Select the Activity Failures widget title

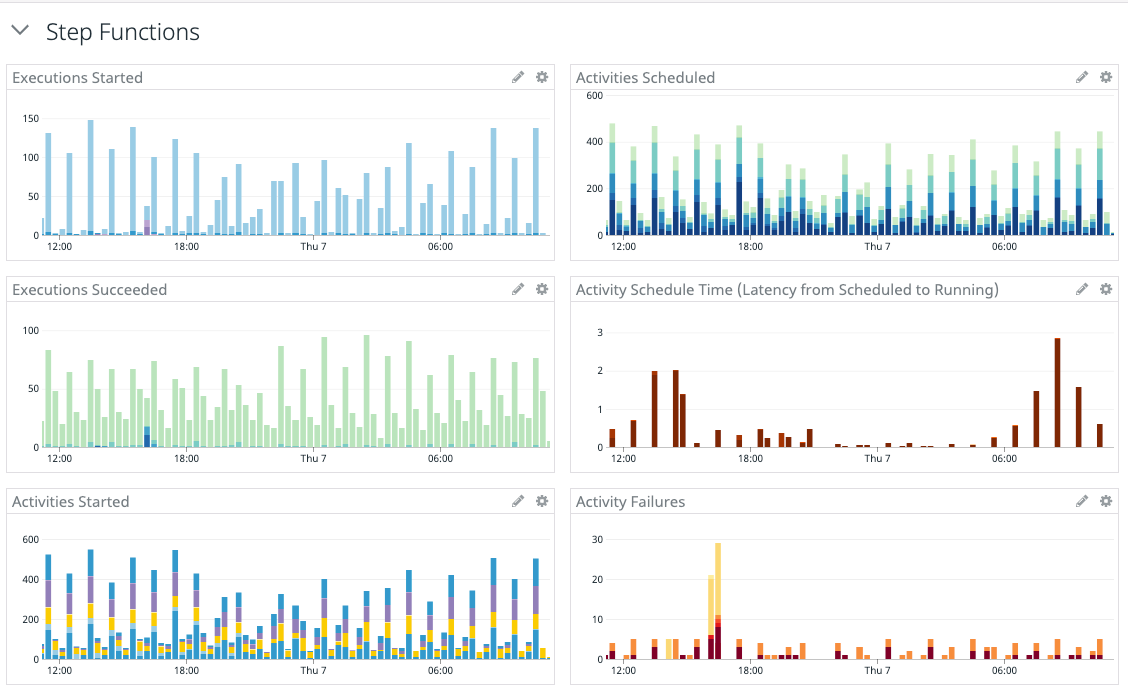click(630, 502)
